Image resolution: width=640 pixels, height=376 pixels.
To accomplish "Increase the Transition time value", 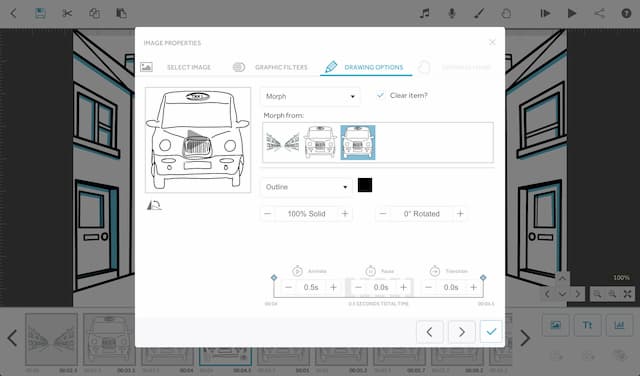I will click(x=473, y=287).
